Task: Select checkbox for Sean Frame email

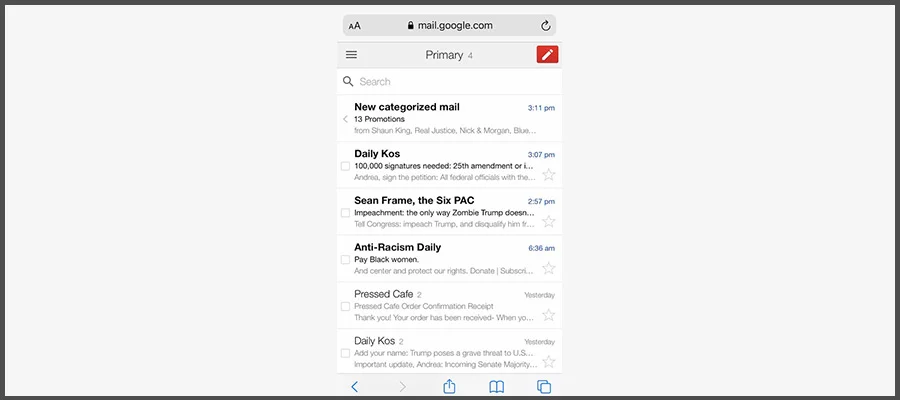Action: (345, 213)
